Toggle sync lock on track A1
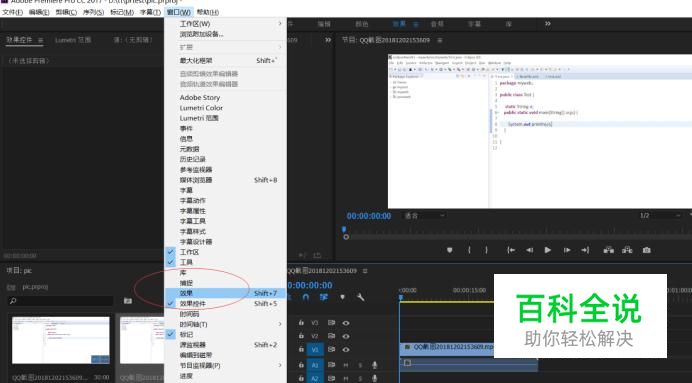The width and height of the screenshot is (692, 383). point(331,365)
